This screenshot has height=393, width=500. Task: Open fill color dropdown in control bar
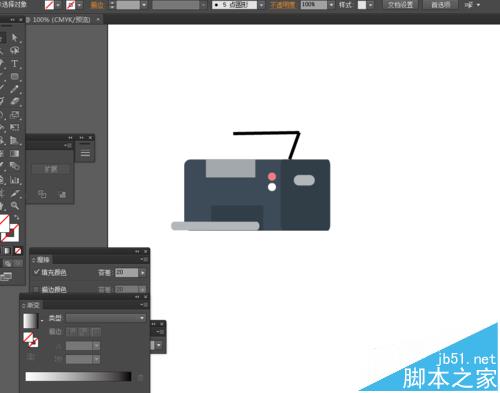(58, 5)
